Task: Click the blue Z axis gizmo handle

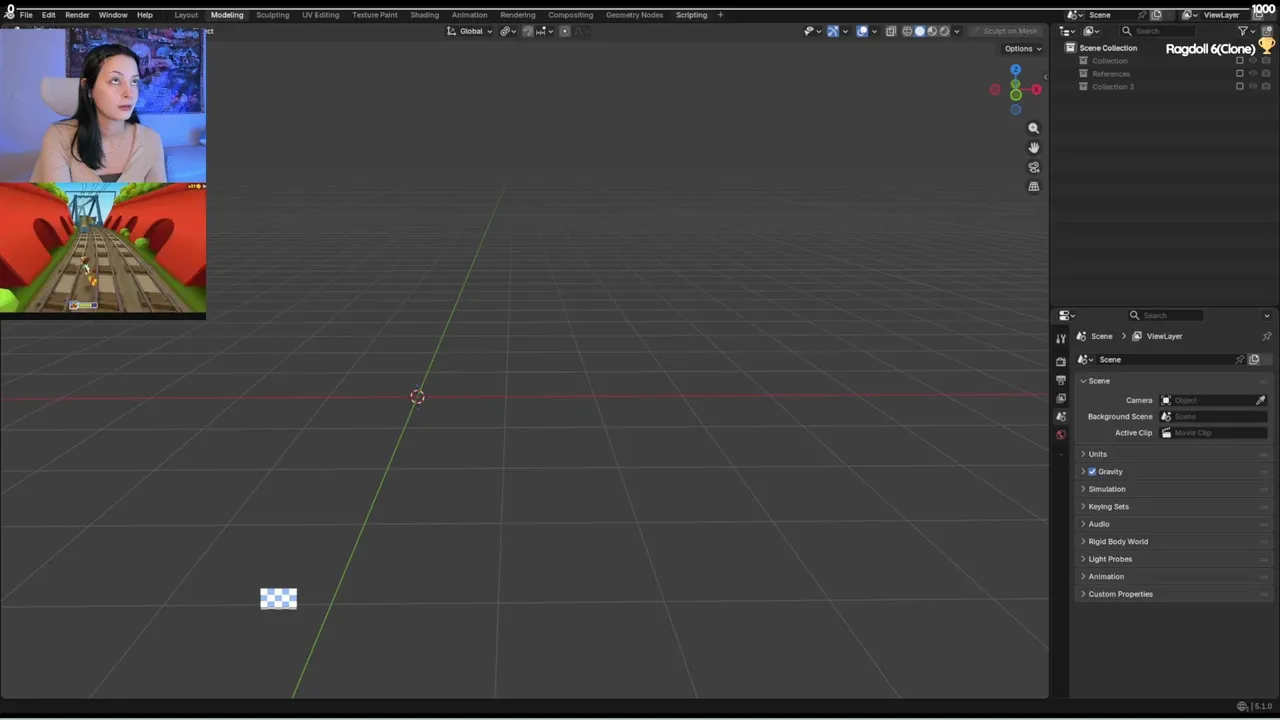Action: 1015,69
